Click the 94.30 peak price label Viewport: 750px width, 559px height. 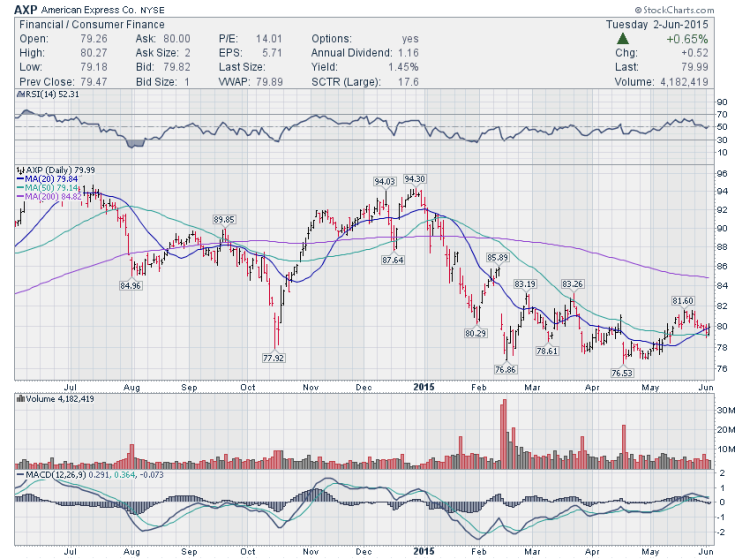[414, 179]
